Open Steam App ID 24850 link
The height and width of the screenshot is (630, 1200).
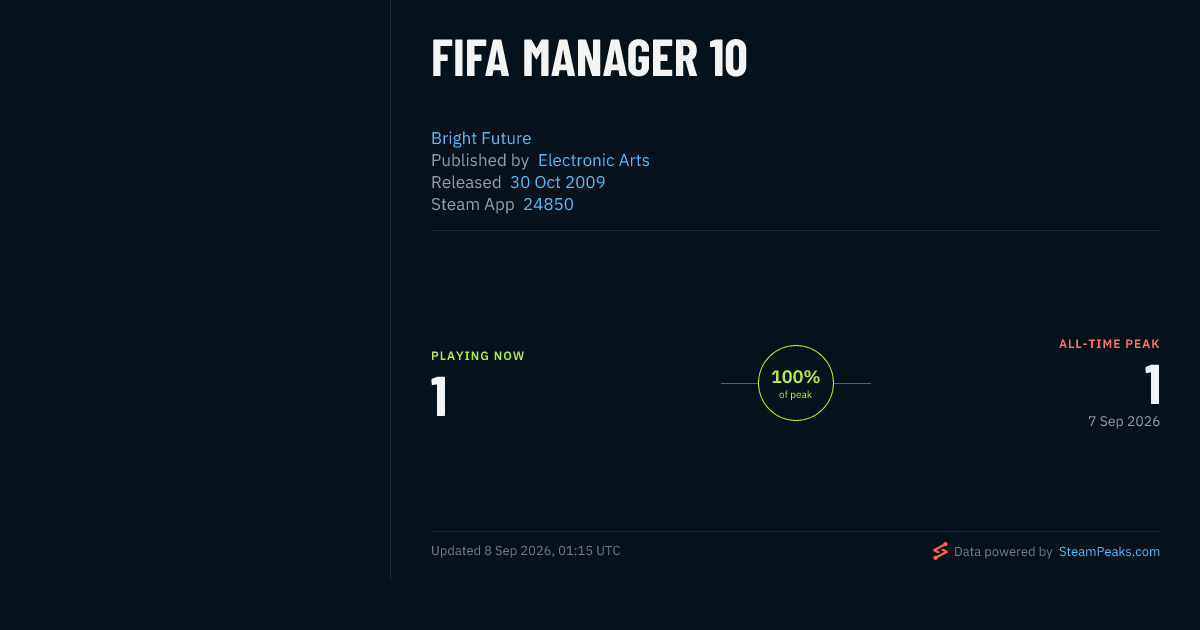(548, 204)
